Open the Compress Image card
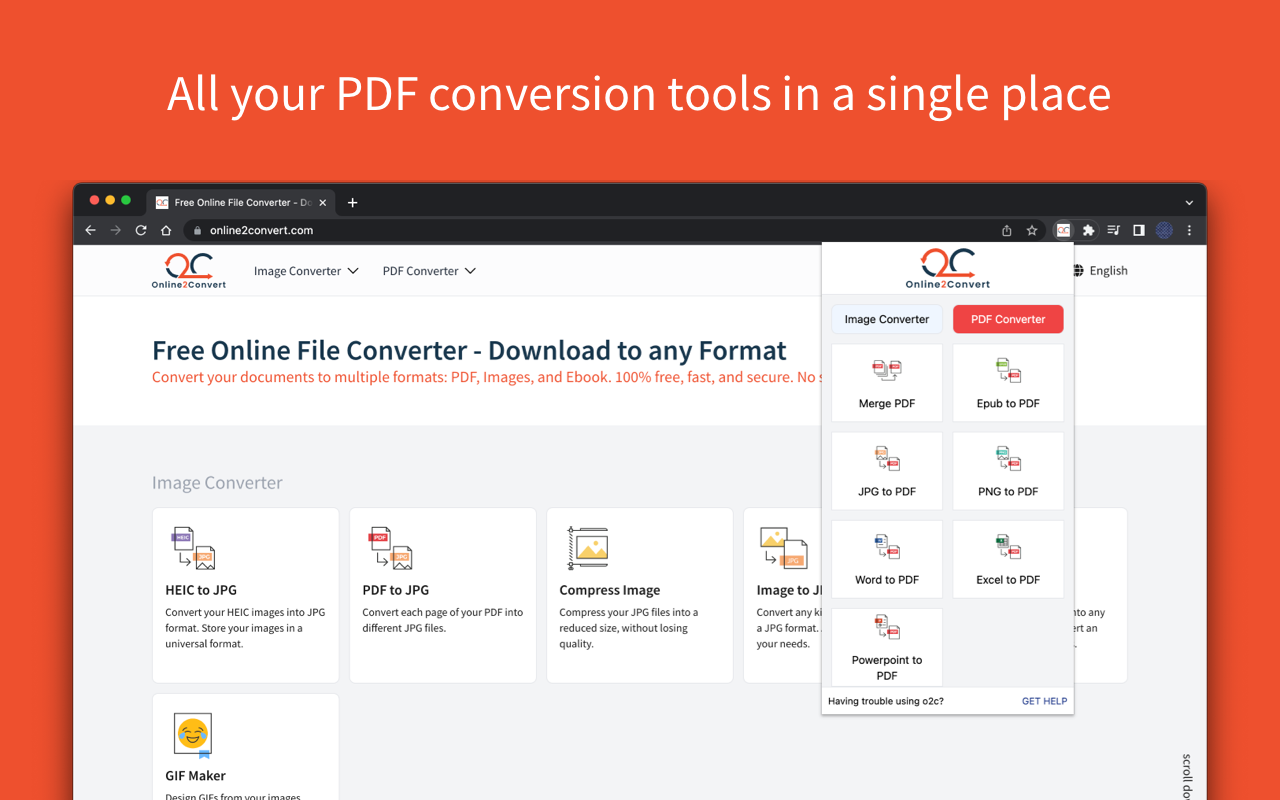This screenshot has height=800, width=1280. [639, 595]
